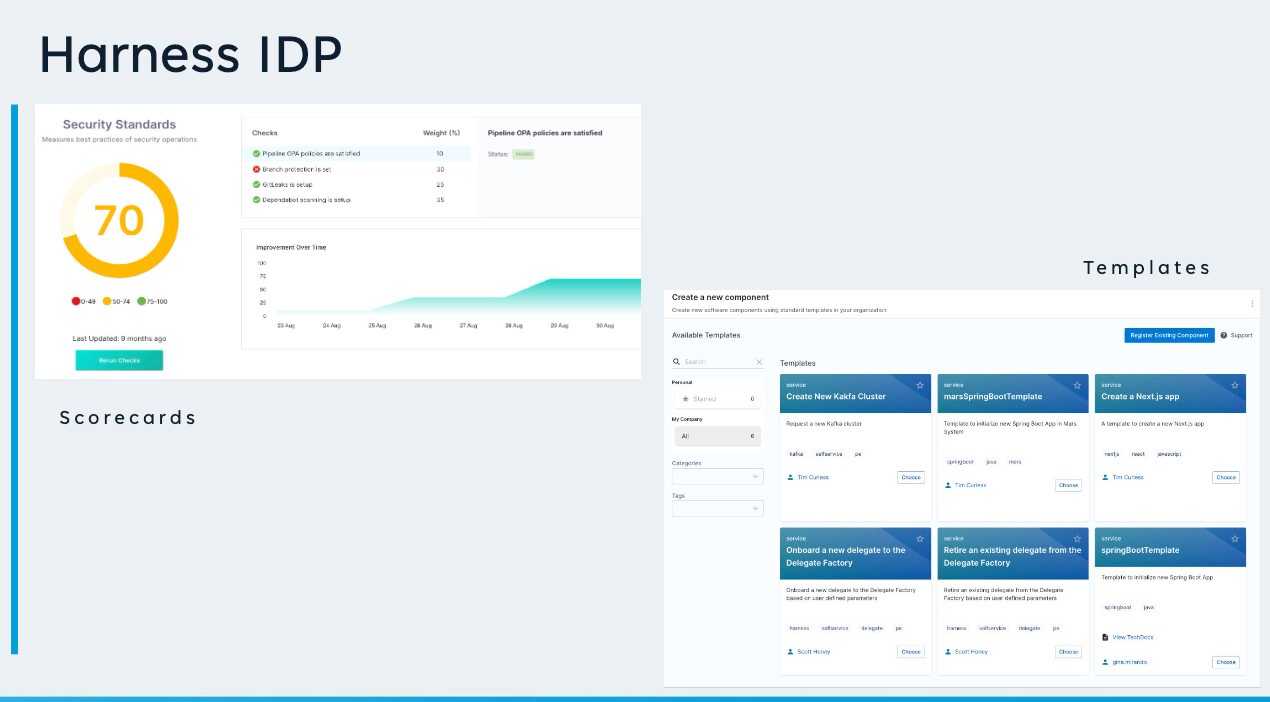Toggle star on Retire an existing delegate template

[x=1077, y=538]
